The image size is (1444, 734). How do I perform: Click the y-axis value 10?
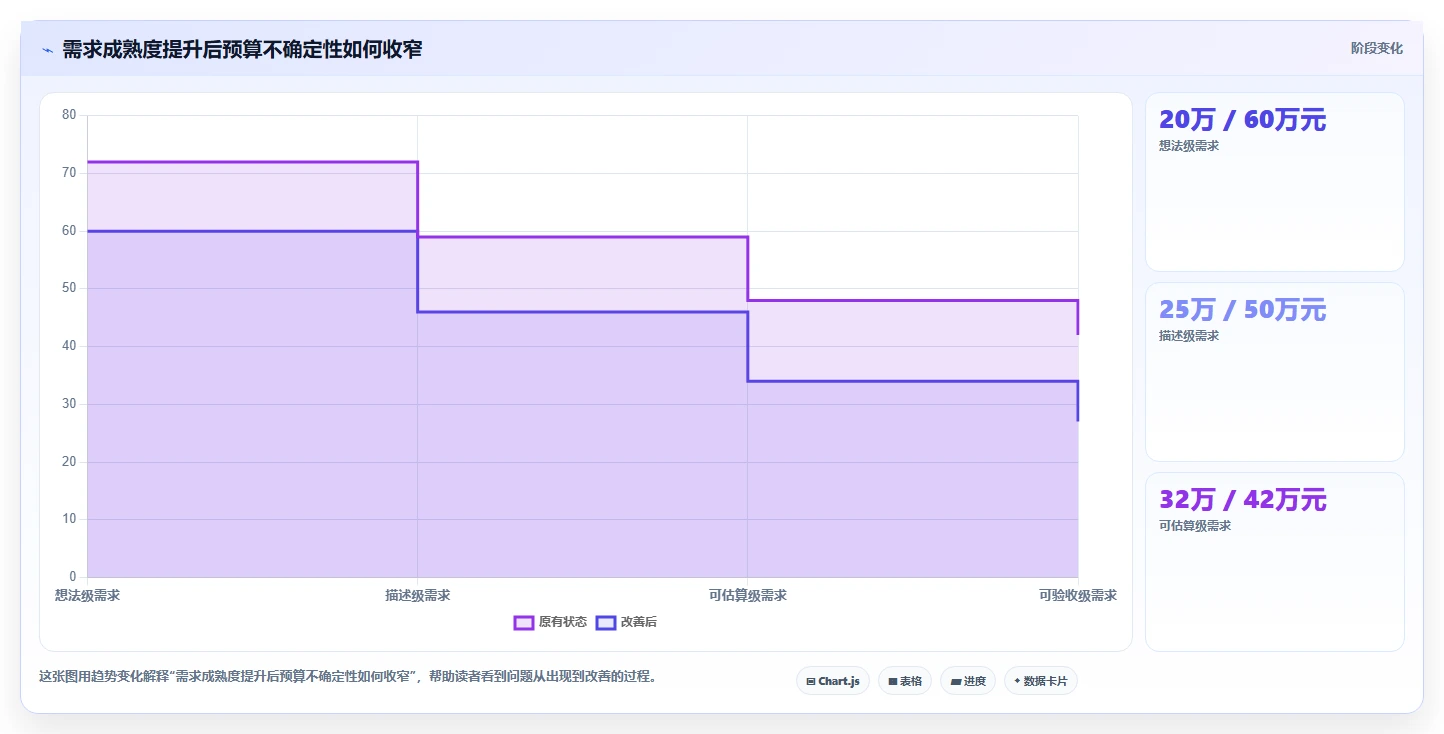click(69, 519)
